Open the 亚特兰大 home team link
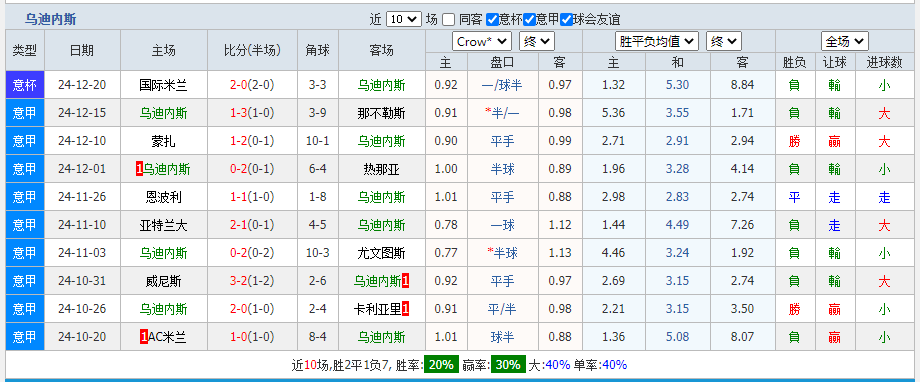This screenshot has width=920, height=382. (164, 225)
